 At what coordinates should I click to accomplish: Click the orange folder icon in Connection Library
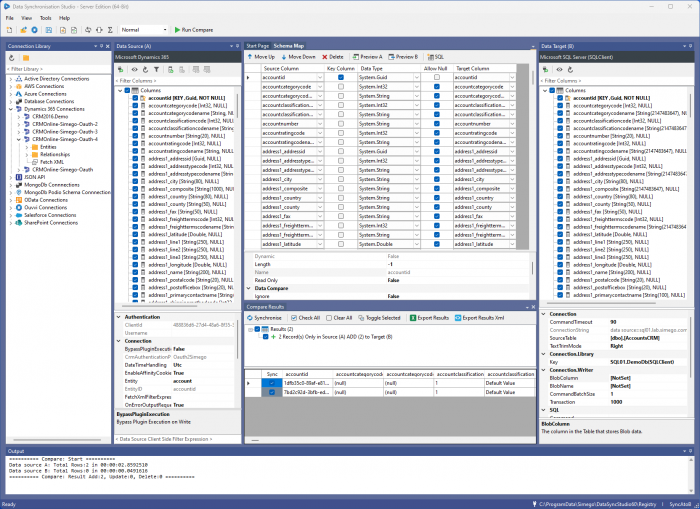click(26, 58)
